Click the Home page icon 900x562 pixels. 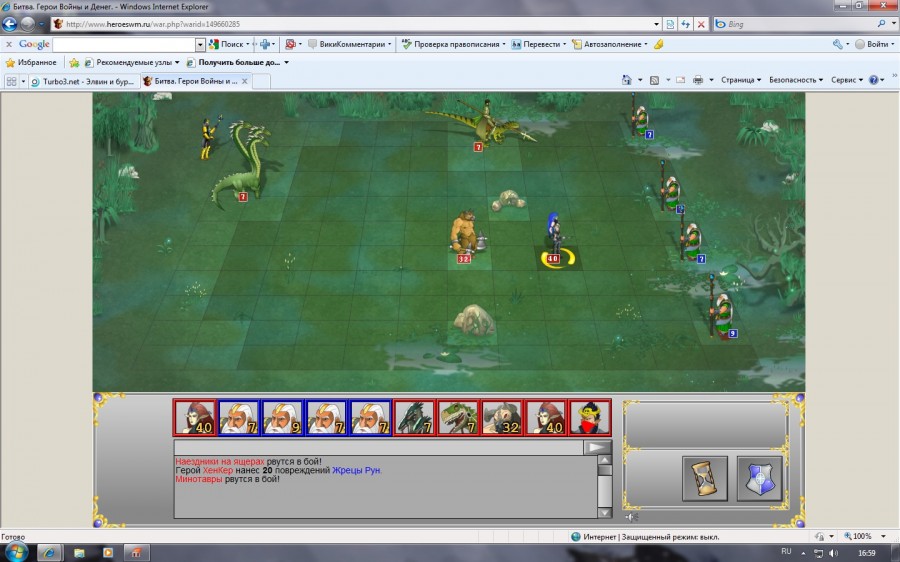pos(627,80)
